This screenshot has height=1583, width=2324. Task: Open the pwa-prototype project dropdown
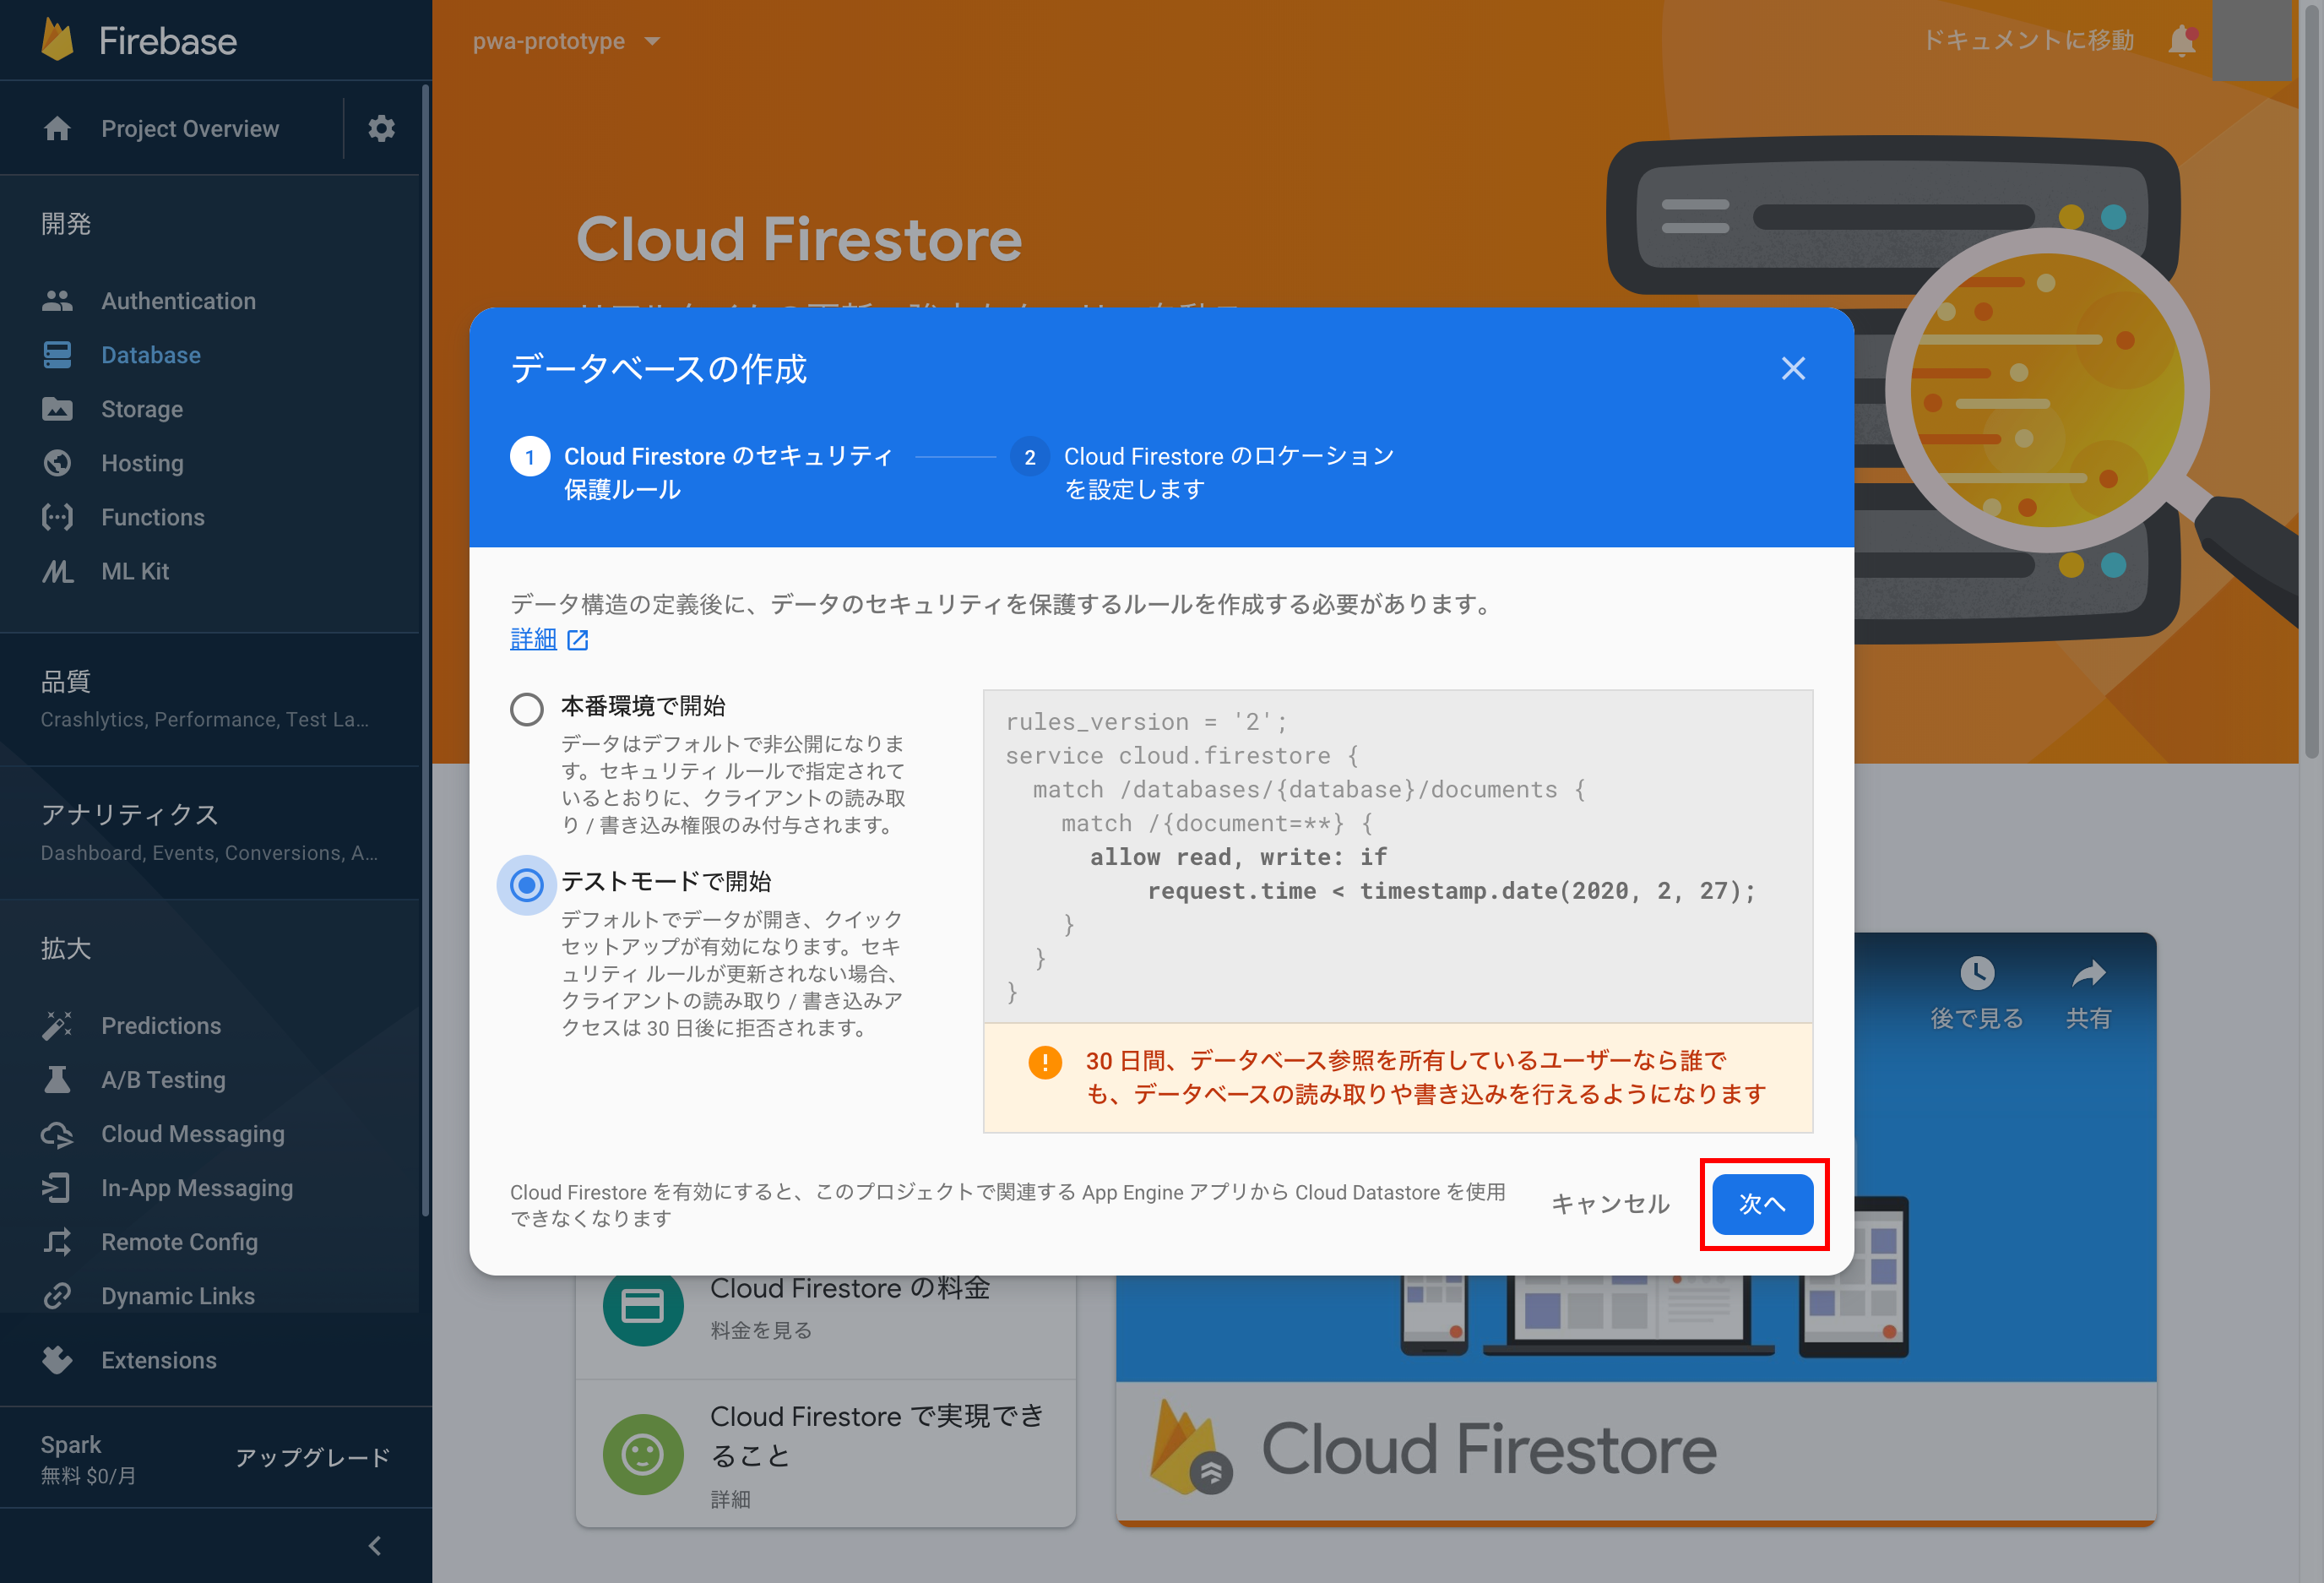point(565,41)
